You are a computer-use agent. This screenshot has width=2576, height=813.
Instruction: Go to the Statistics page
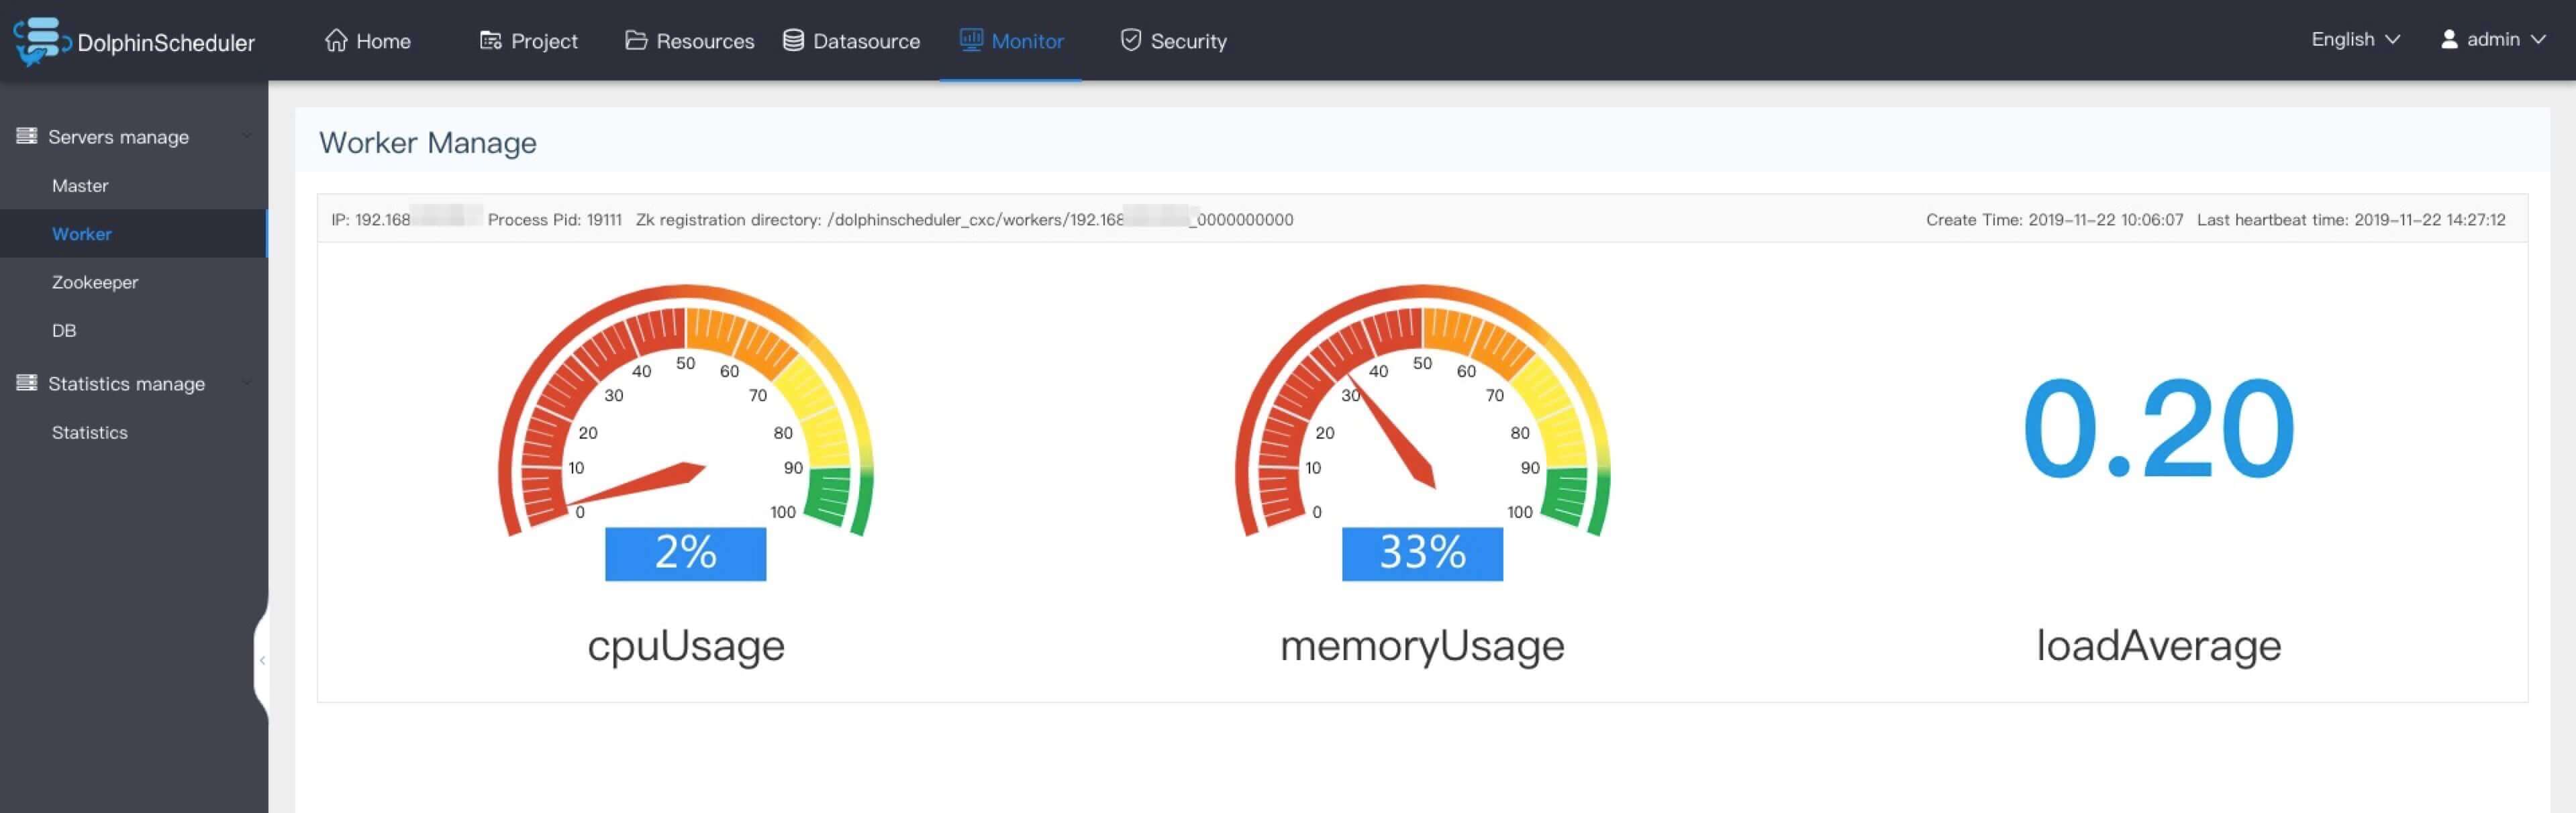click(x=90, y=432)
